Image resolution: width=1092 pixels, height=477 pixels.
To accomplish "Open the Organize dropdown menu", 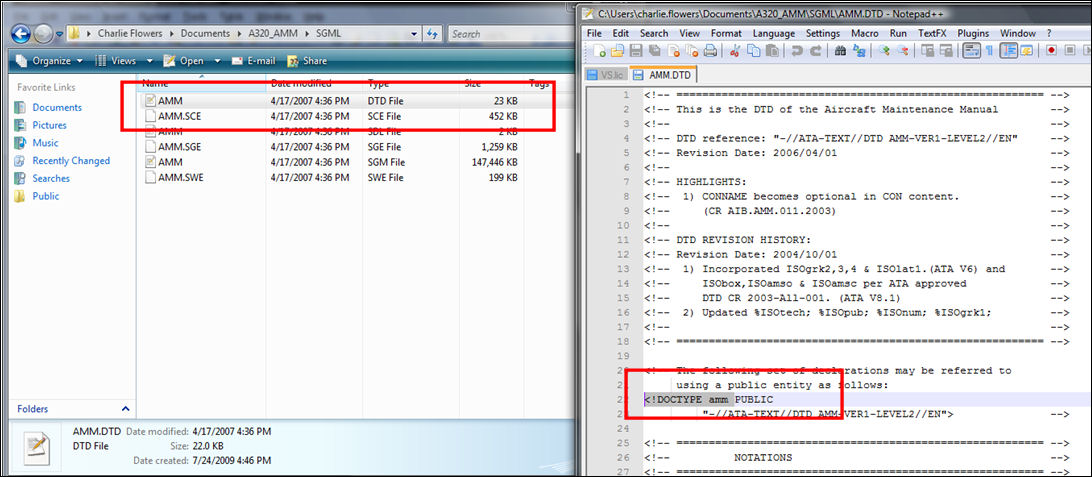I will 49,61.
